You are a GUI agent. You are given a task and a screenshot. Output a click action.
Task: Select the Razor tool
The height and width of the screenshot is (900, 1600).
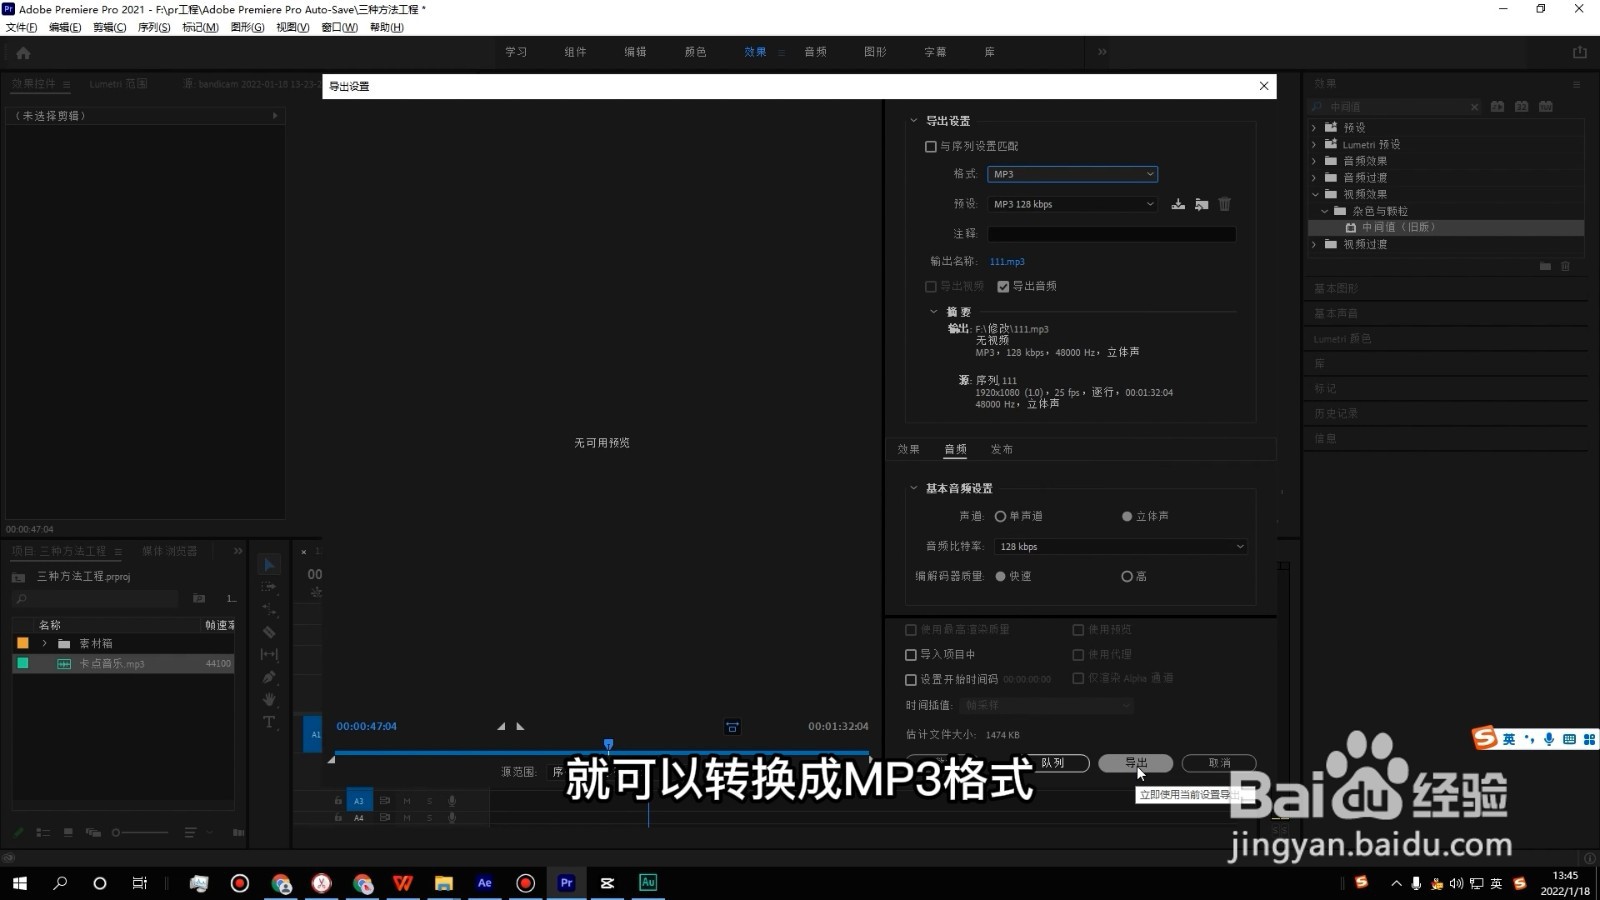268,633
